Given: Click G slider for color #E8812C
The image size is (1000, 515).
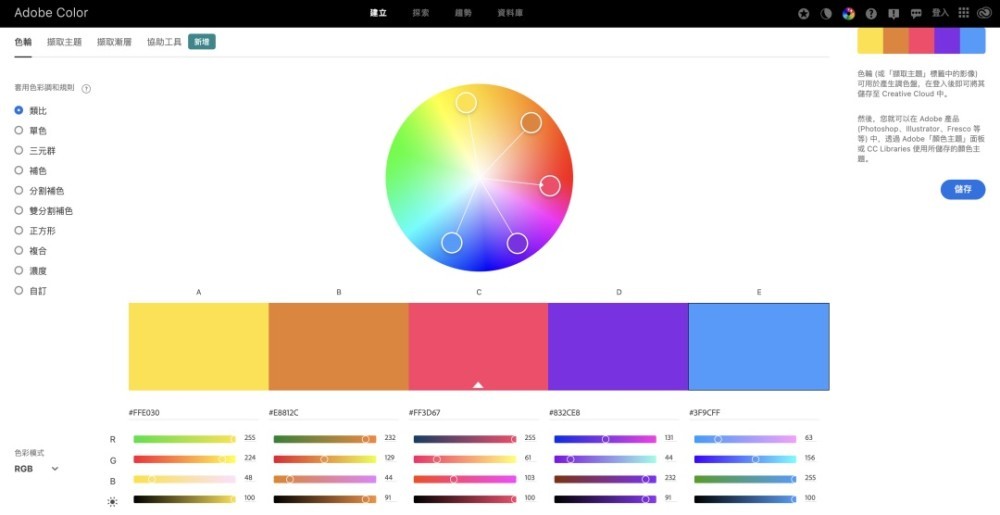Looking at the screenshot, I should [x=325, y=459].
